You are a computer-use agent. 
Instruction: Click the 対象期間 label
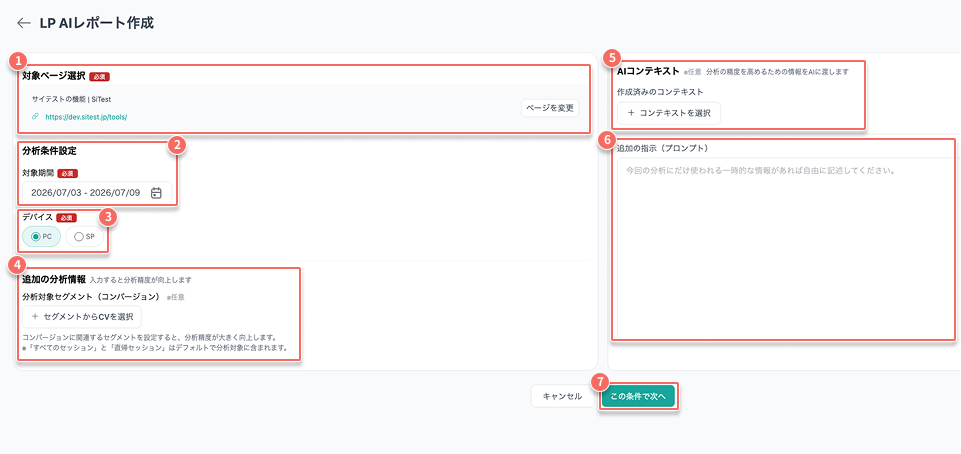point(37,173)
